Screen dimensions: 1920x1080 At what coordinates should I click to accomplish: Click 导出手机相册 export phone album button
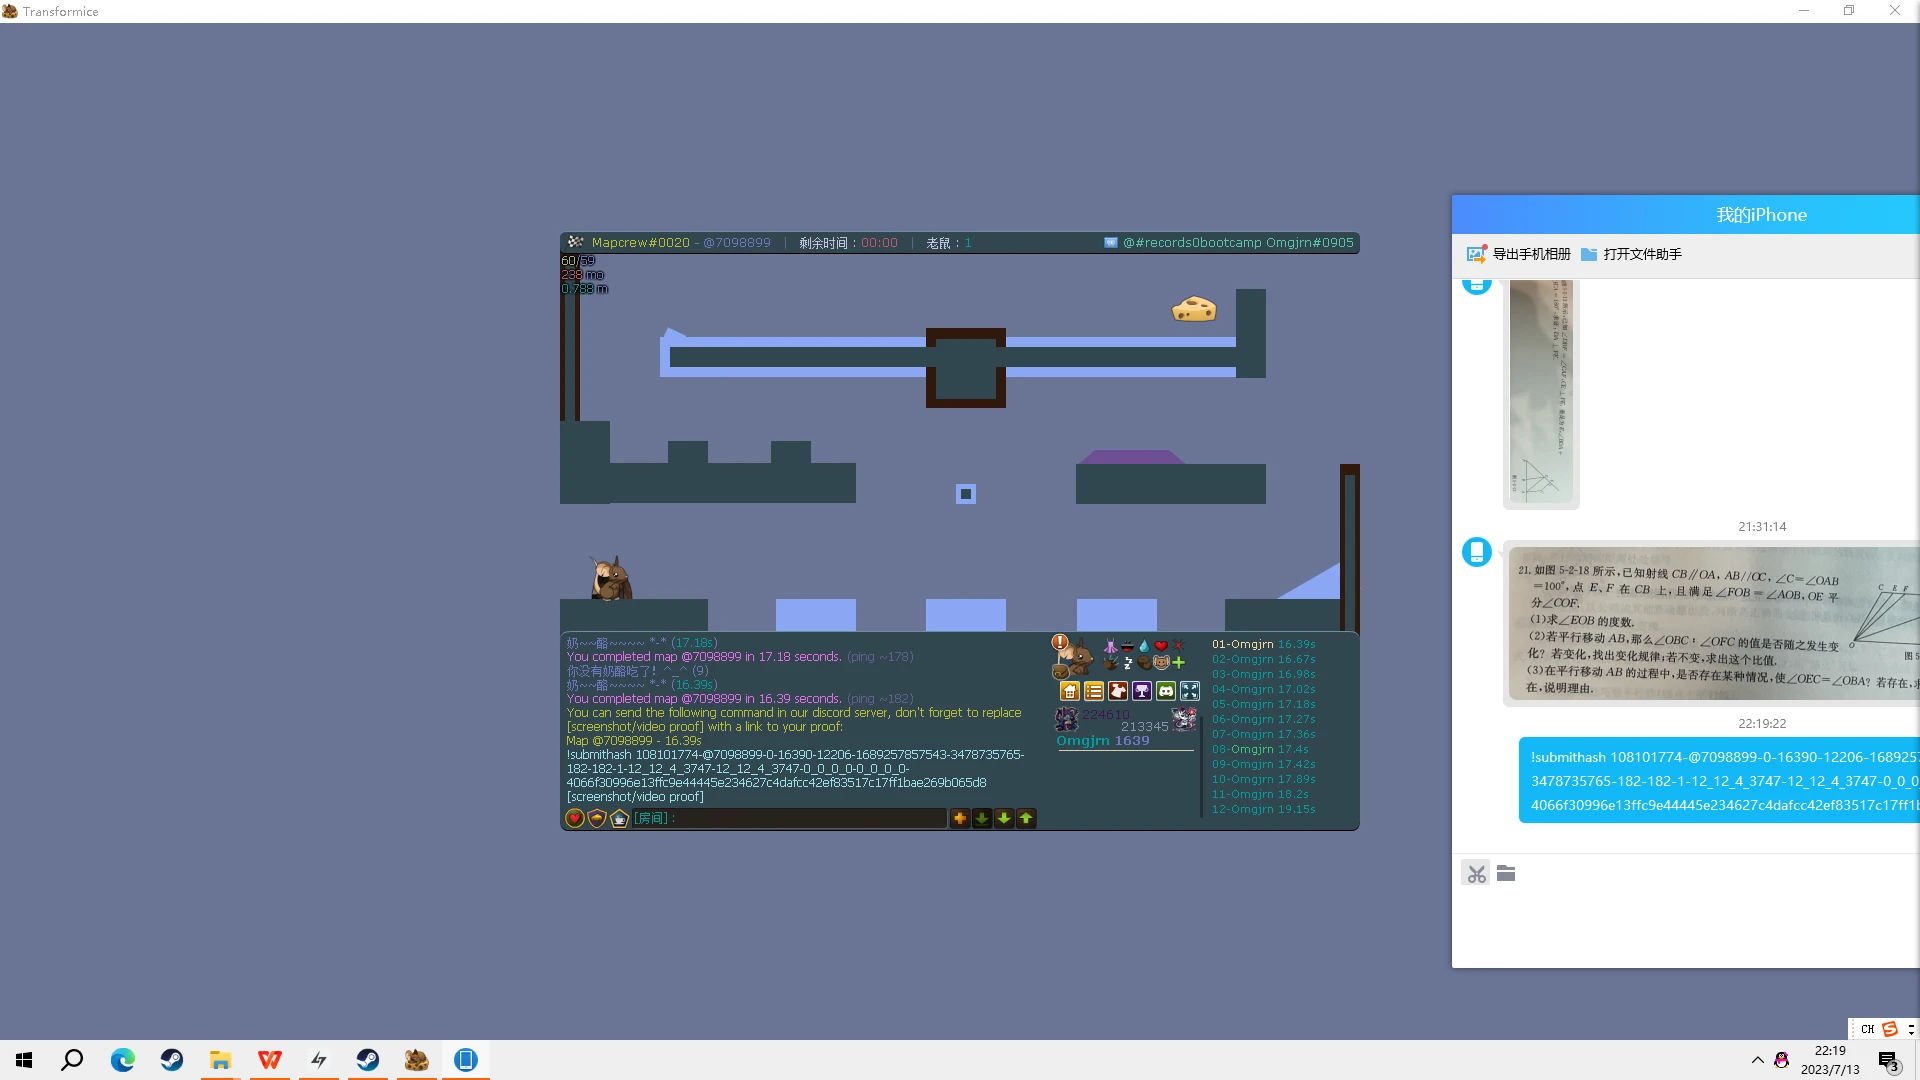pyautogui.click(x=1519, y=254)
